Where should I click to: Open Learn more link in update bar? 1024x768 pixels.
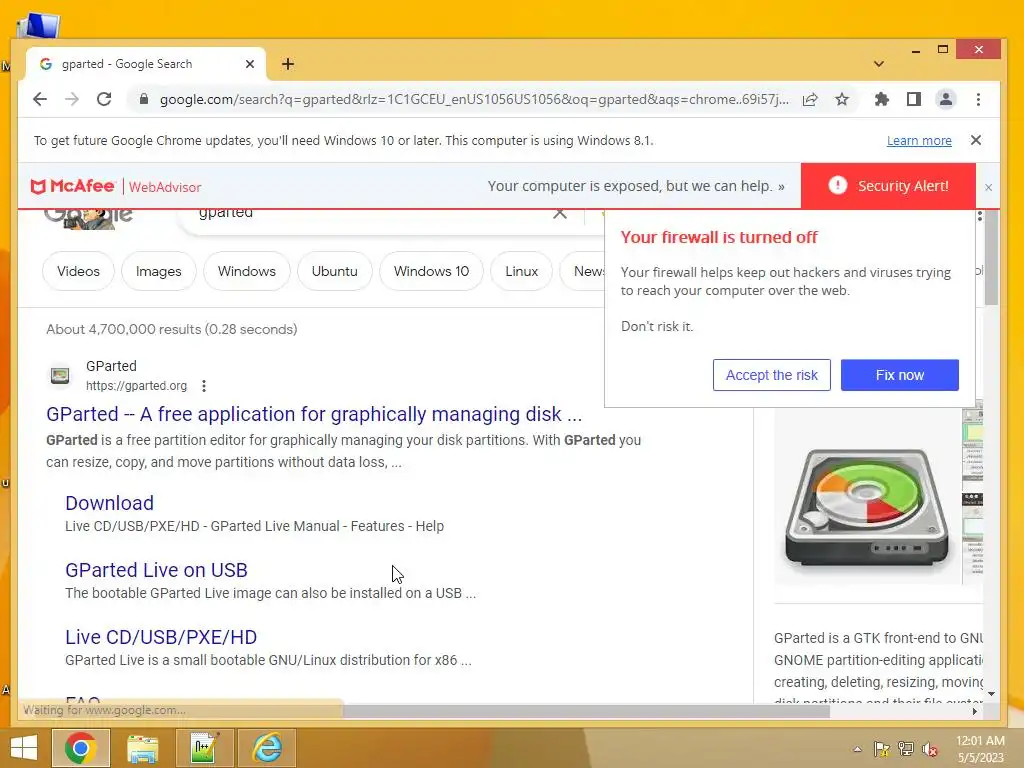tap(919, 140)
